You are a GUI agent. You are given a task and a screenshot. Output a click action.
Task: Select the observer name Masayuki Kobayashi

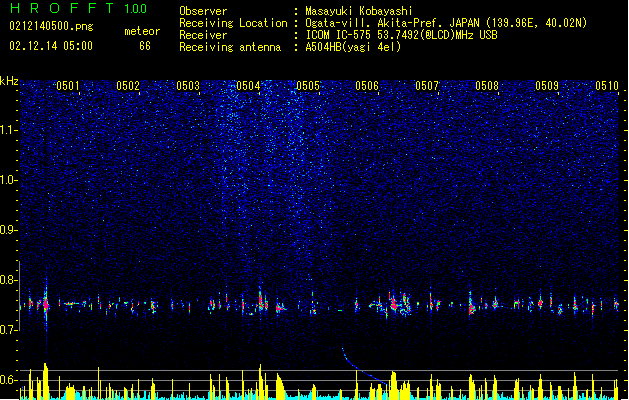[x=359, y=11]
